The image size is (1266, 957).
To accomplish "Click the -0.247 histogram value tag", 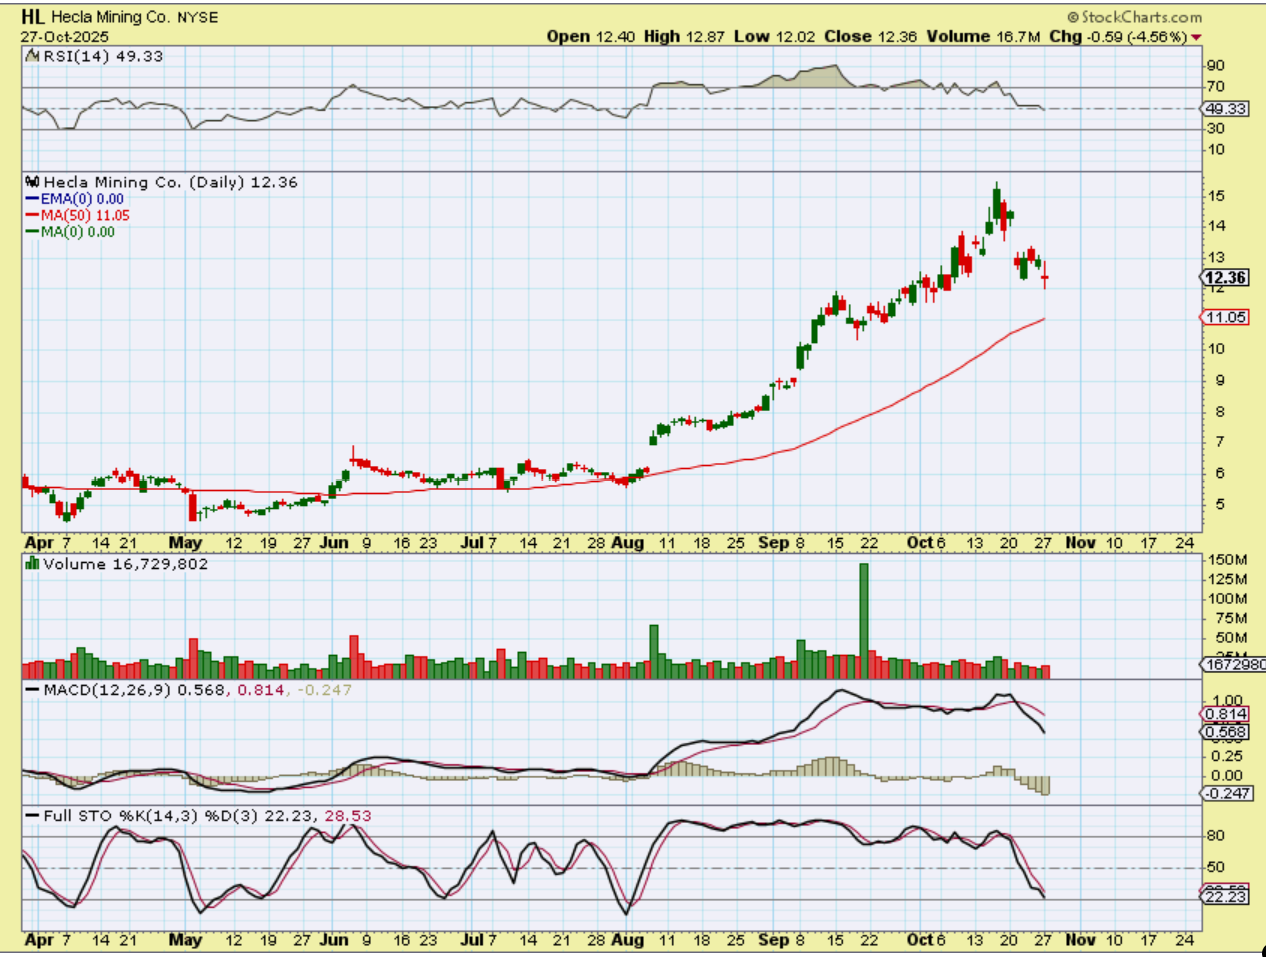I will (x=1226, y=793).
